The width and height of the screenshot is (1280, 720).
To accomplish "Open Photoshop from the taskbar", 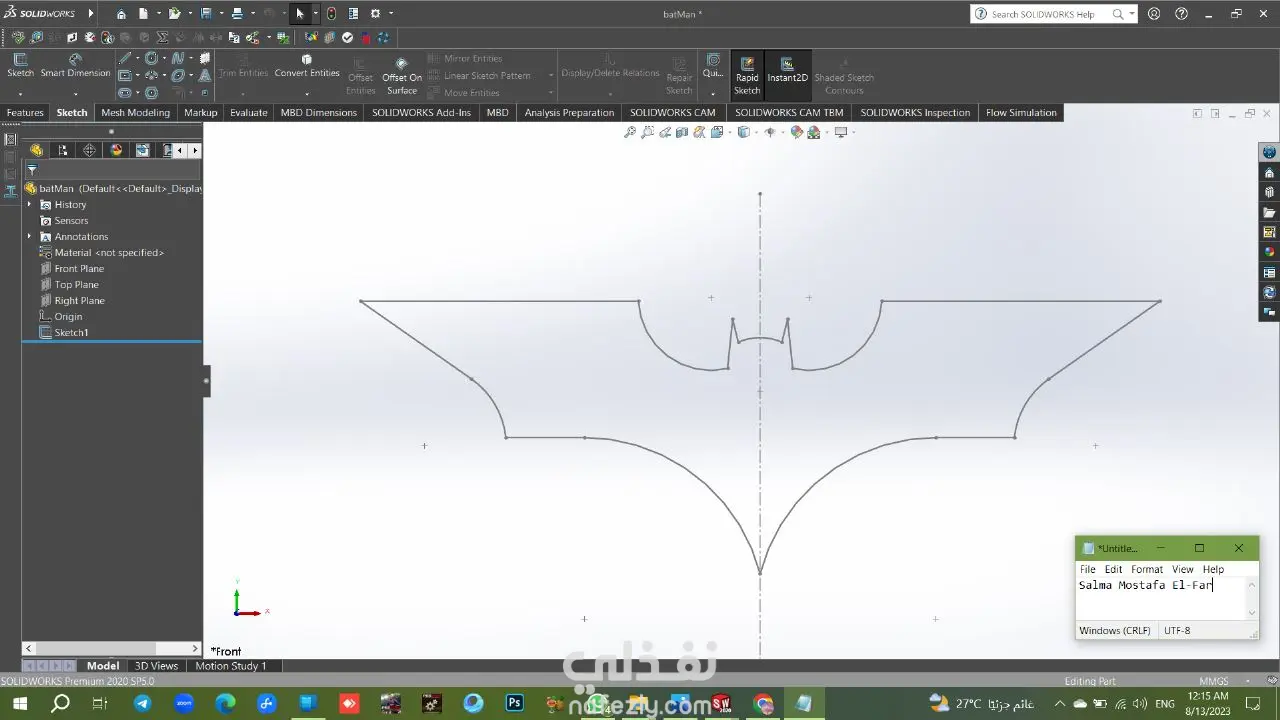I will (x=514, y=703).
